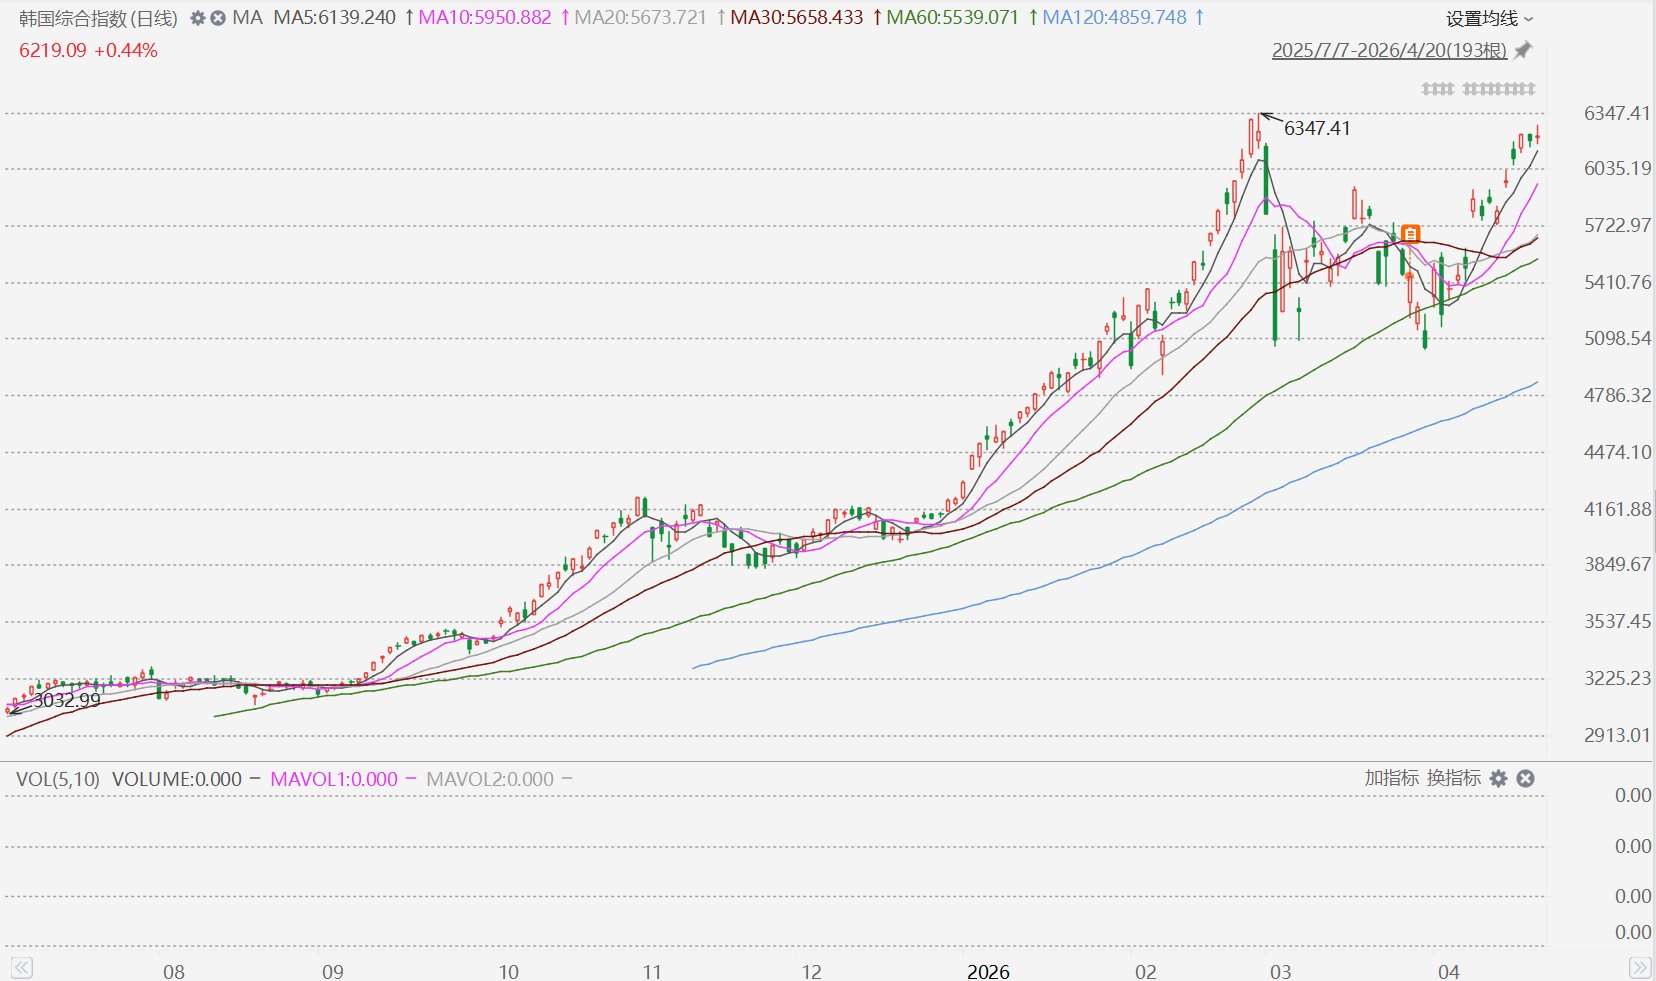Screen dimensions: 1656x981
Task: Expand the 设置均线 dropdown
Action: point(1489,19)
